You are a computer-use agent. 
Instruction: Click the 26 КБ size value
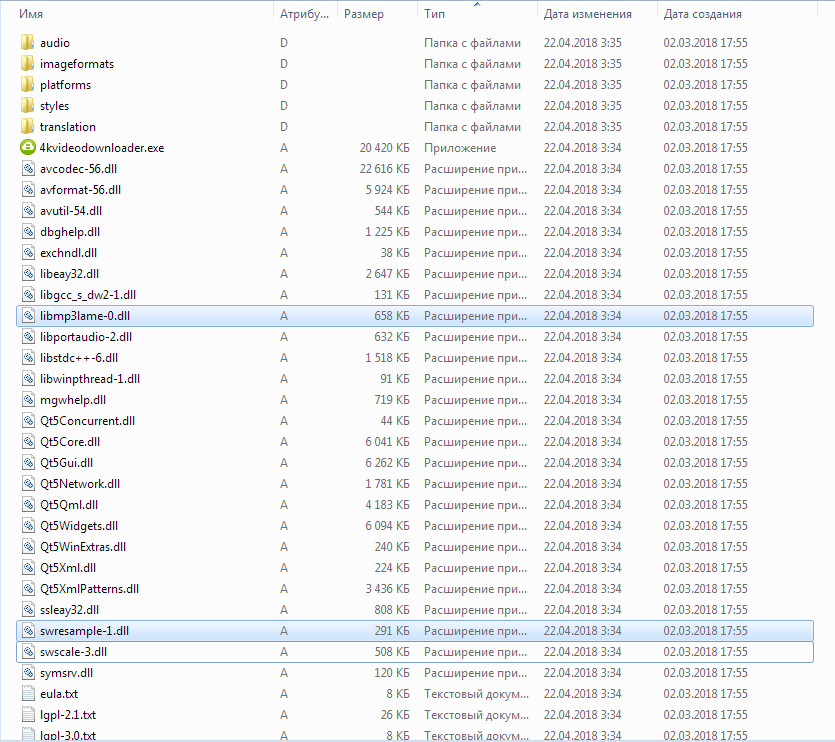[x=395, y=715]
